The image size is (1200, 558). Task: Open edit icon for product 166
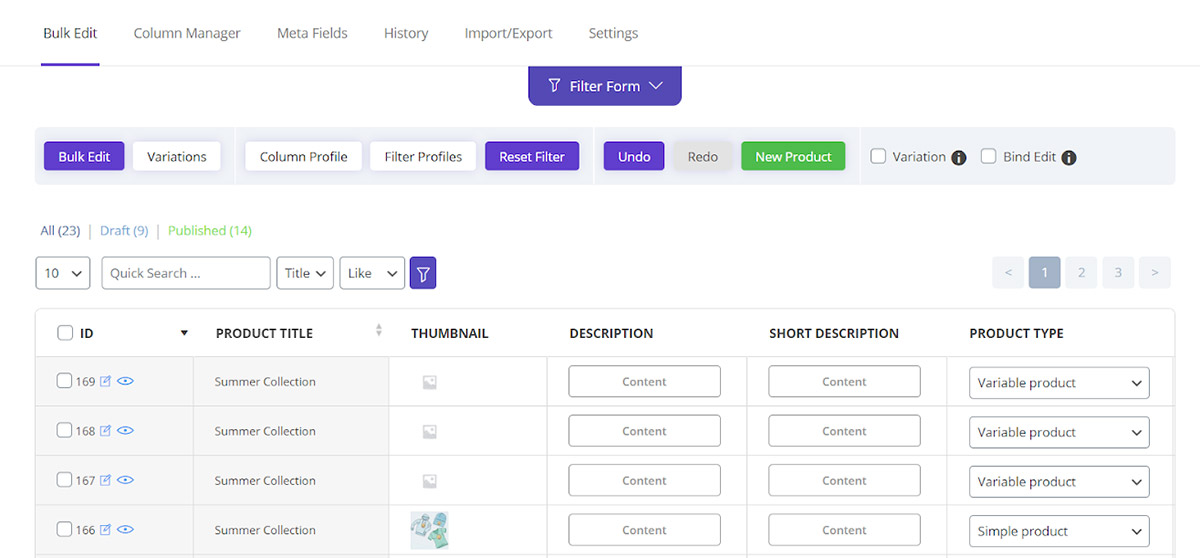coord(105,530)
